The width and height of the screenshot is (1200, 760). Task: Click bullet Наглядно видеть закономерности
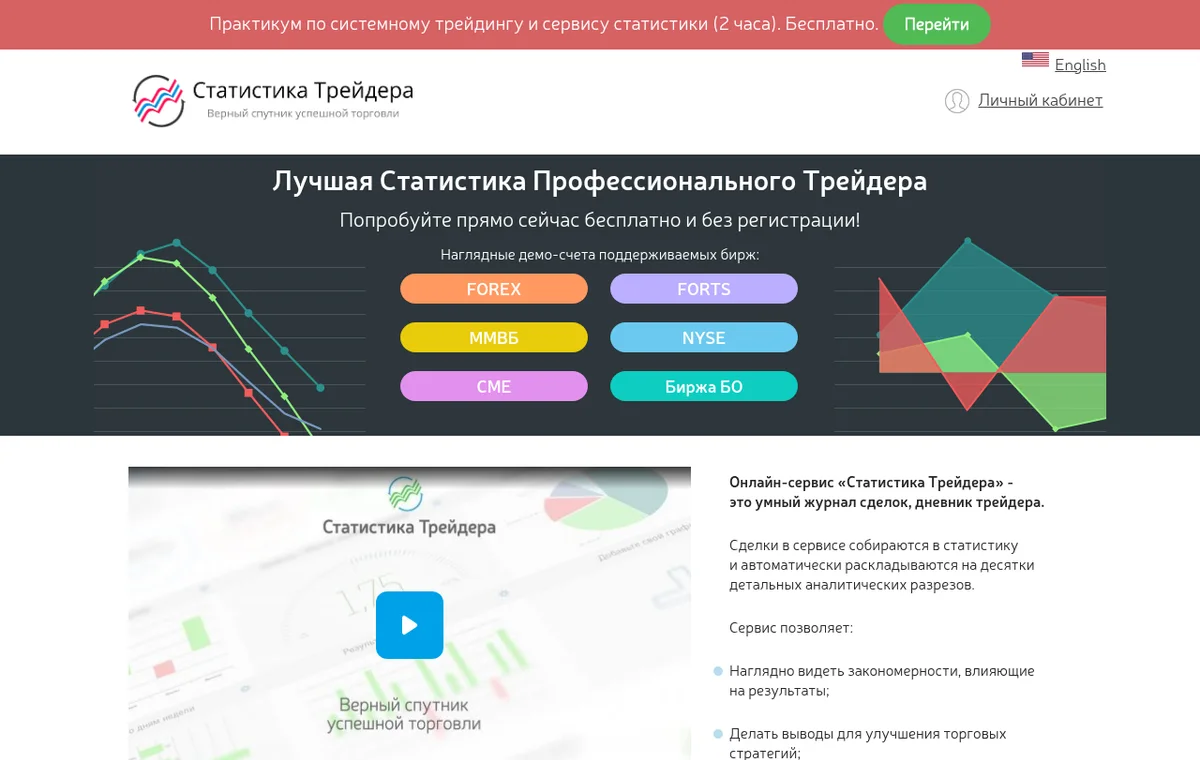(x=882, y=680)
